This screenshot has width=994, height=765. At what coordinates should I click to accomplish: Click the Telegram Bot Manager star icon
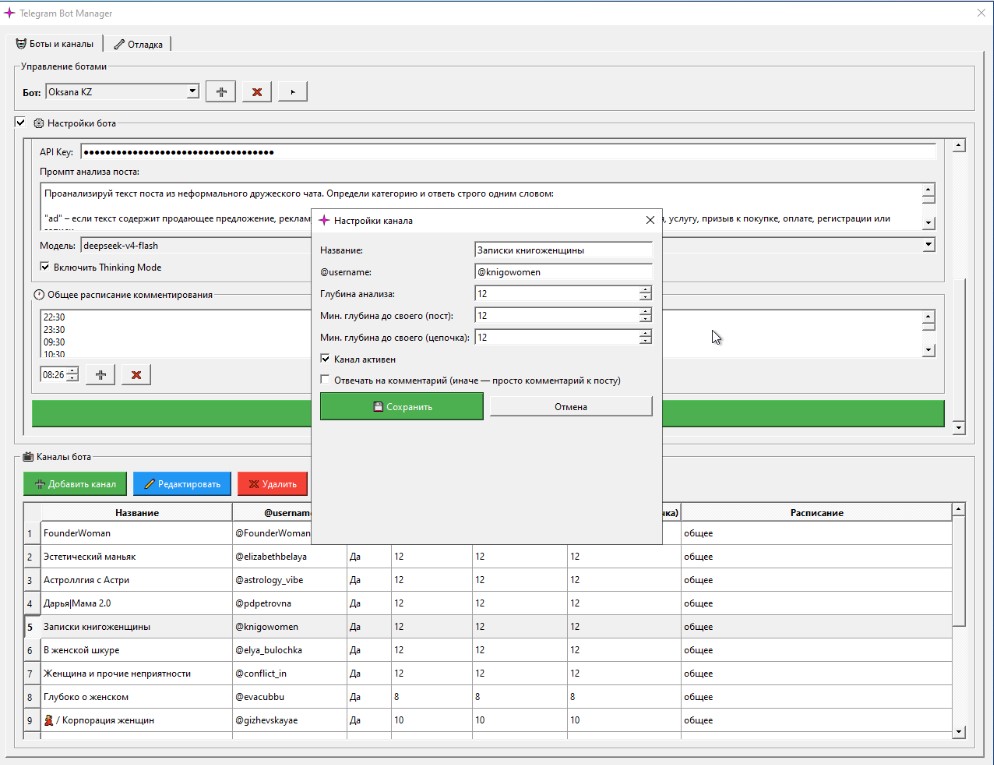9,13
